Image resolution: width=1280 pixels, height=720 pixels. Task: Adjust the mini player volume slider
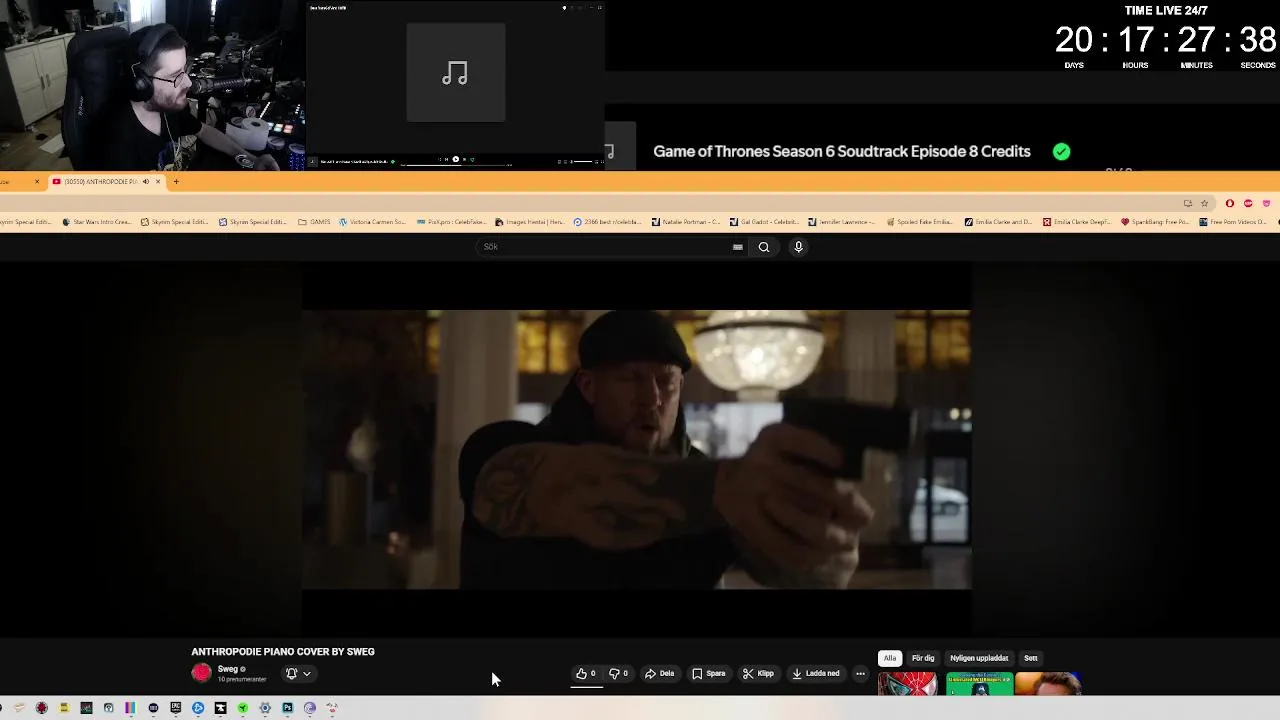(x=583, y=161)
